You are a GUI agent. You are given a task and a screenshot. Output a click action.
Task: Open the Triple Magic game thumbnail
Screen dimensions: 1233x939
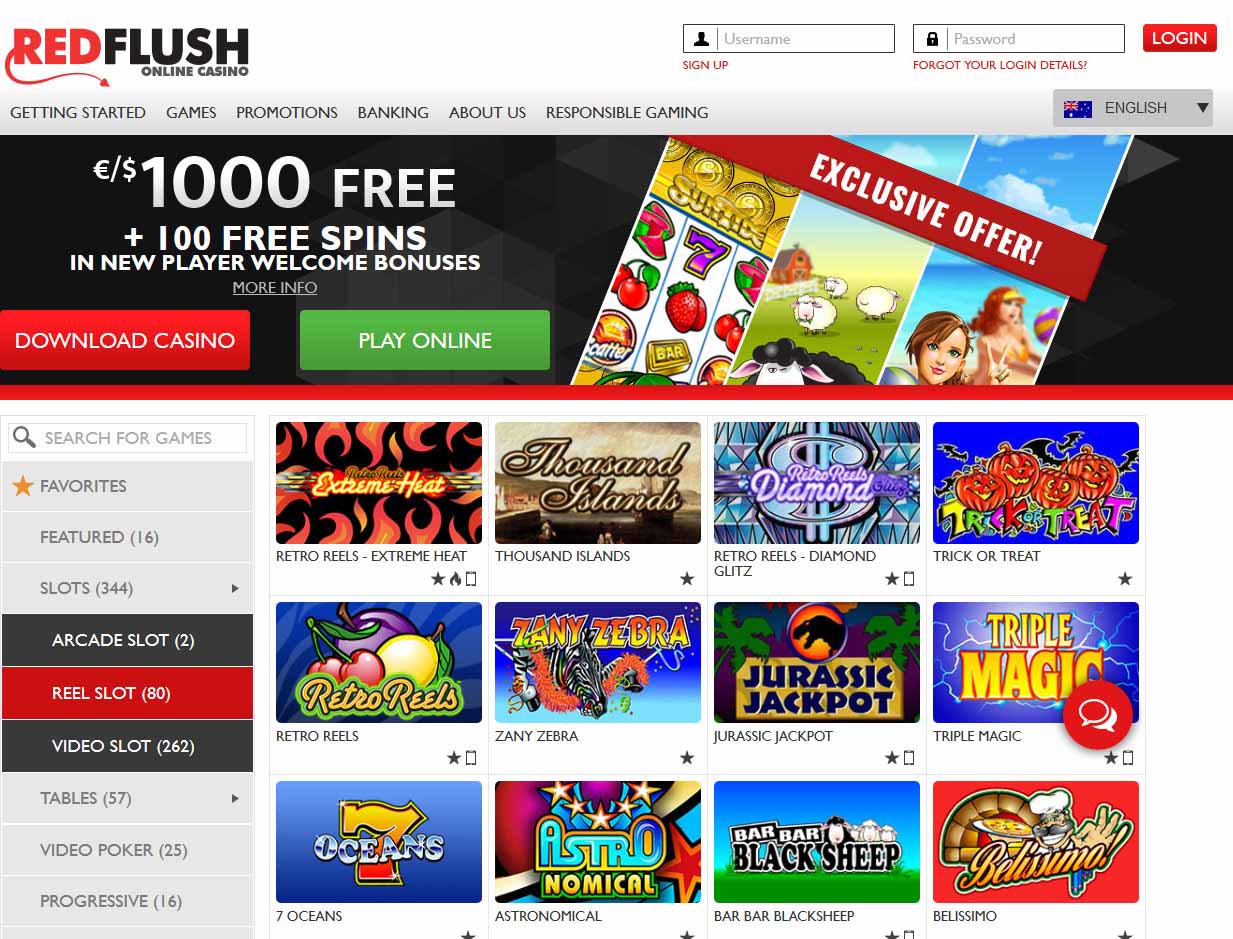pos(1036,662)
